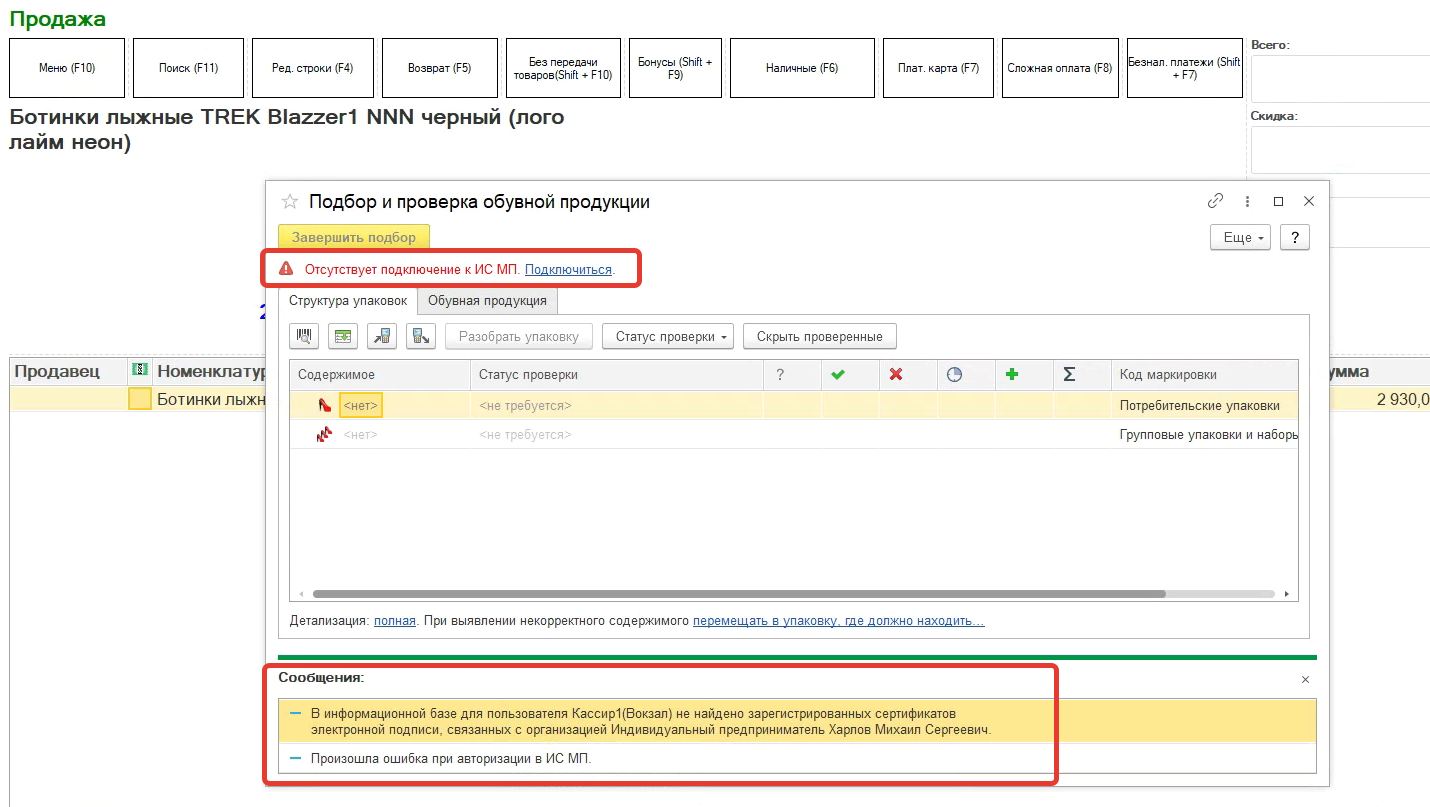Viewport: 1430px width, 807px height.
Task: Open the three-dot options menu in dialog
Action: tap(1247, 201)
